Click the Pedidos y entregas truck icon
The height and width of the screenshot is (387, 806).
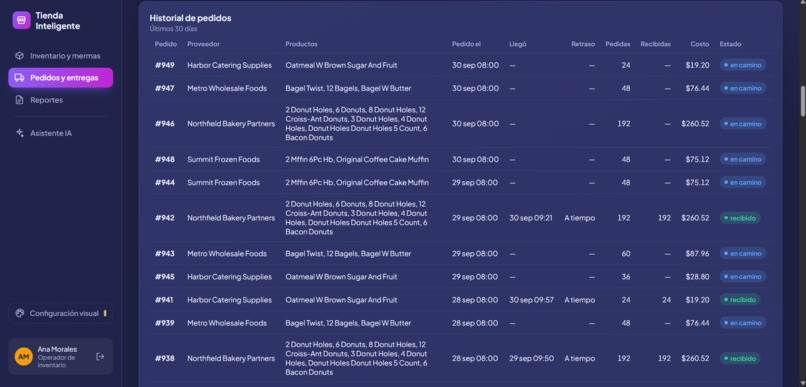pyautogui.click(x=20, y=78)
